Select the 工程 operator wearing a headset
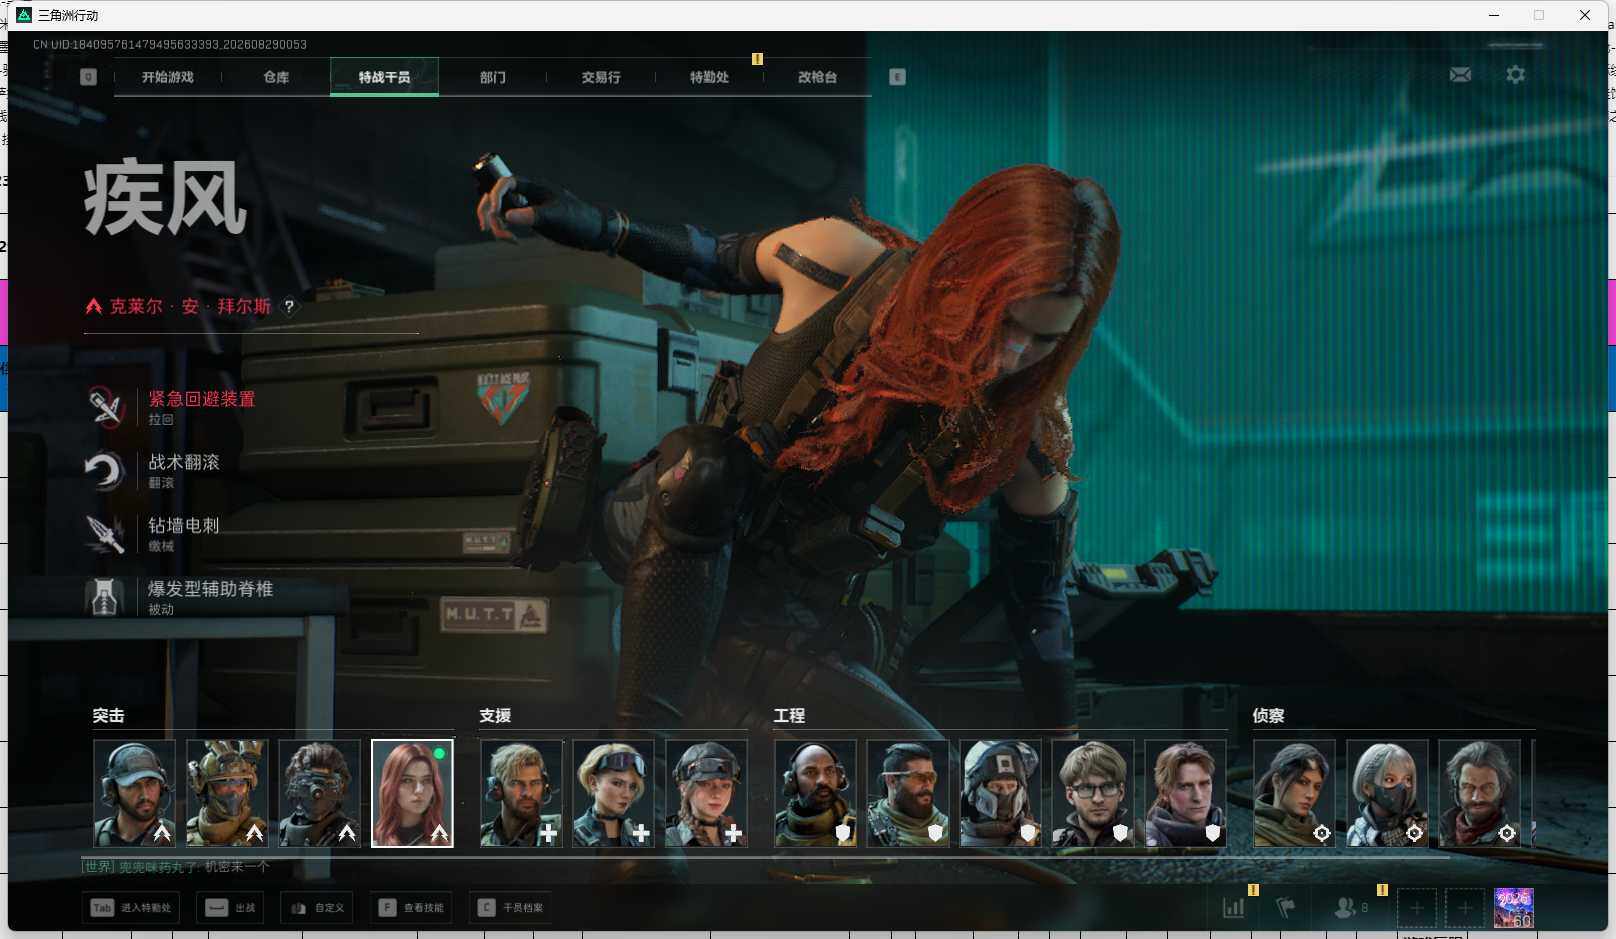 pos(815,793)
